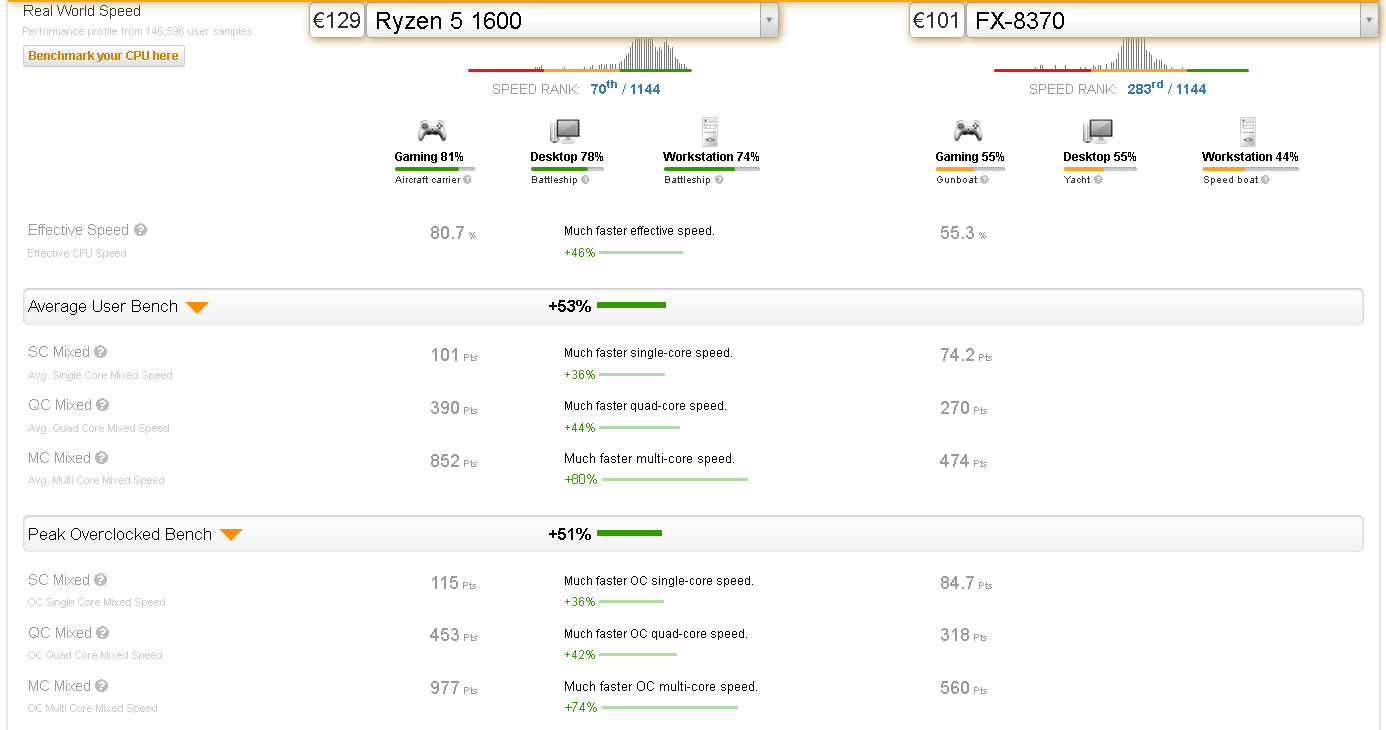1386x730 pixels.
Task: Click the 74.2 Pts single-core score
Action: 966,355
